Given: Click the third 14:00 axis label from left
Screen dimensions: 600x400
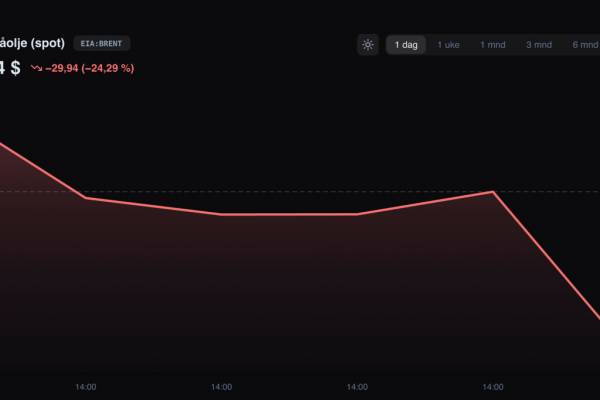Looking at the screenshot, I should 357,387.
